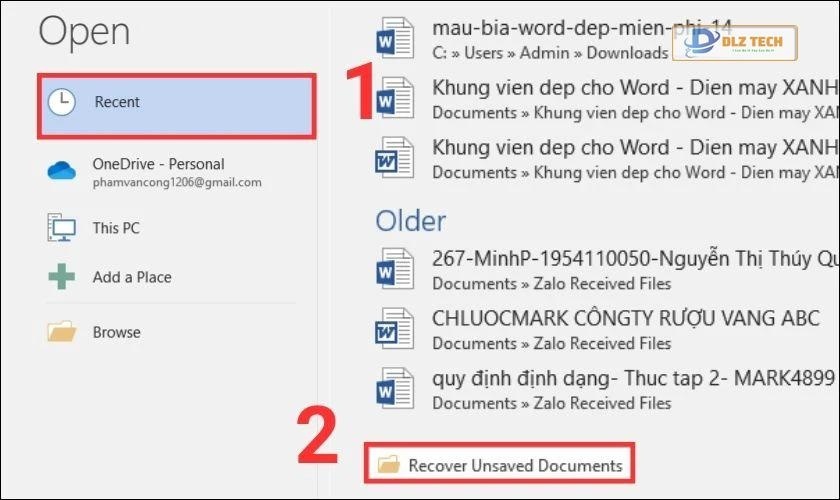This screenshot has height=500, width=840.
Task: Open mau-bia-word-dep-mien-phi-14 document
Action: click(582, 28)
